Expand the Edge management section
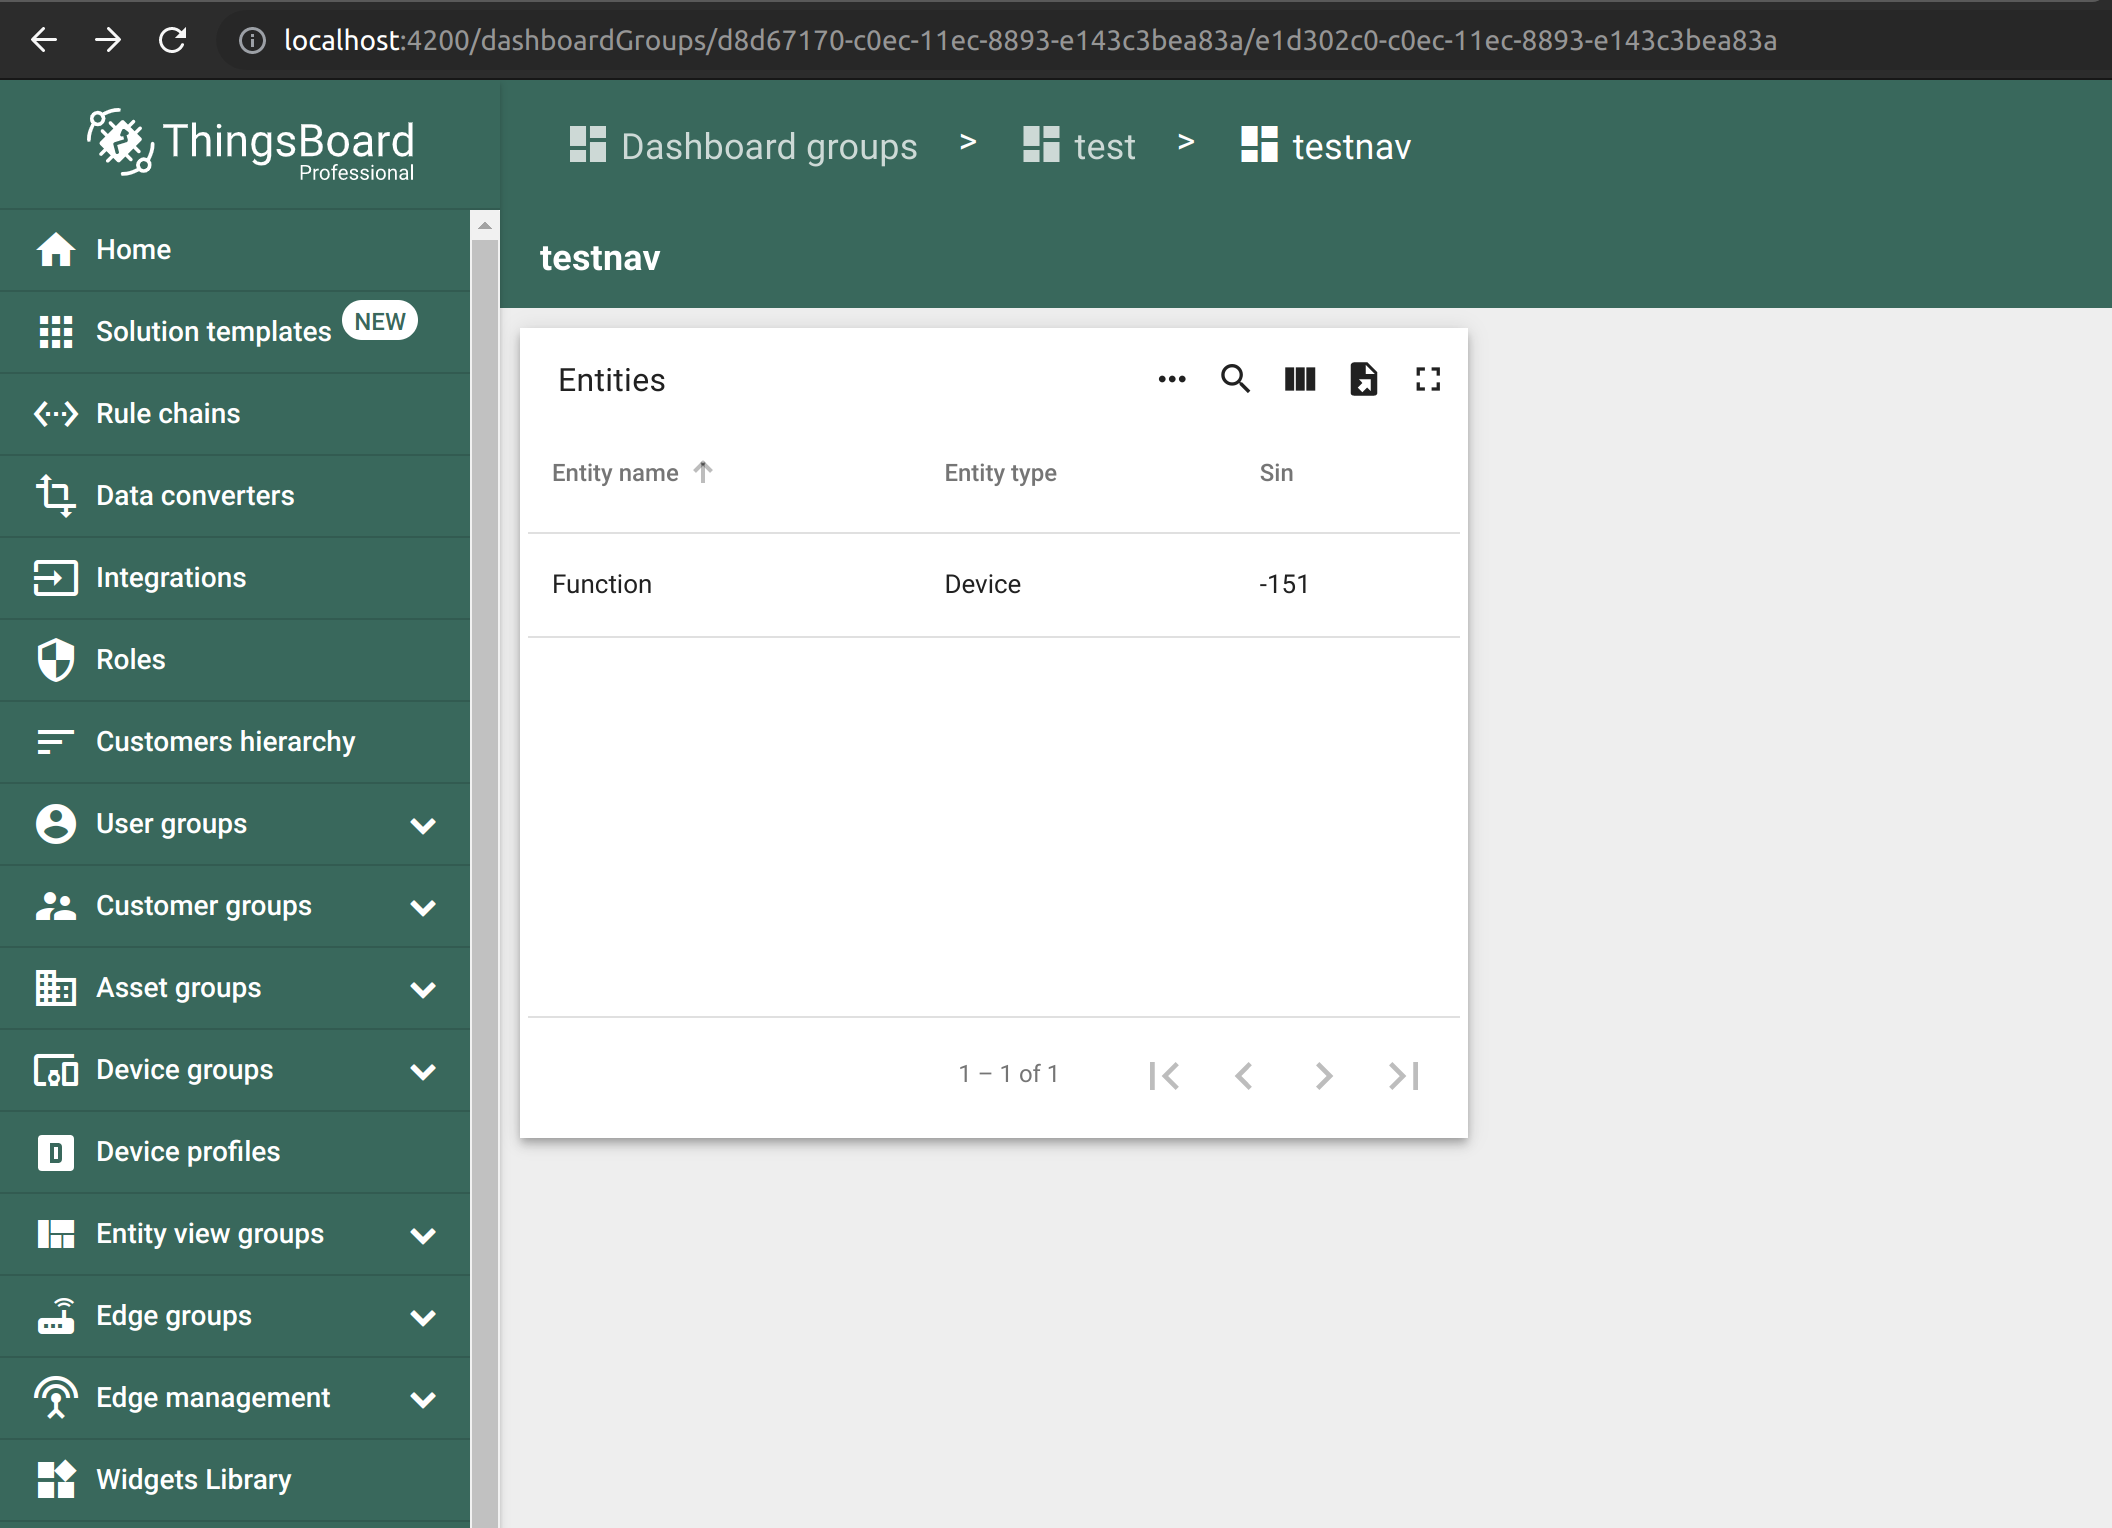The height and width of the screenshot is (1528, 2112). coord(423,1399)
